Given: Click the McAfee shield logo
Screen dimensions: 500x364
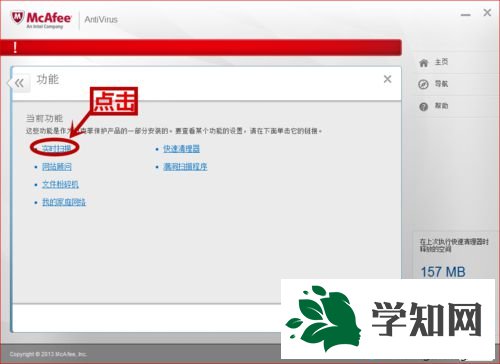Looking at the screenshot, I should (18, 17).
